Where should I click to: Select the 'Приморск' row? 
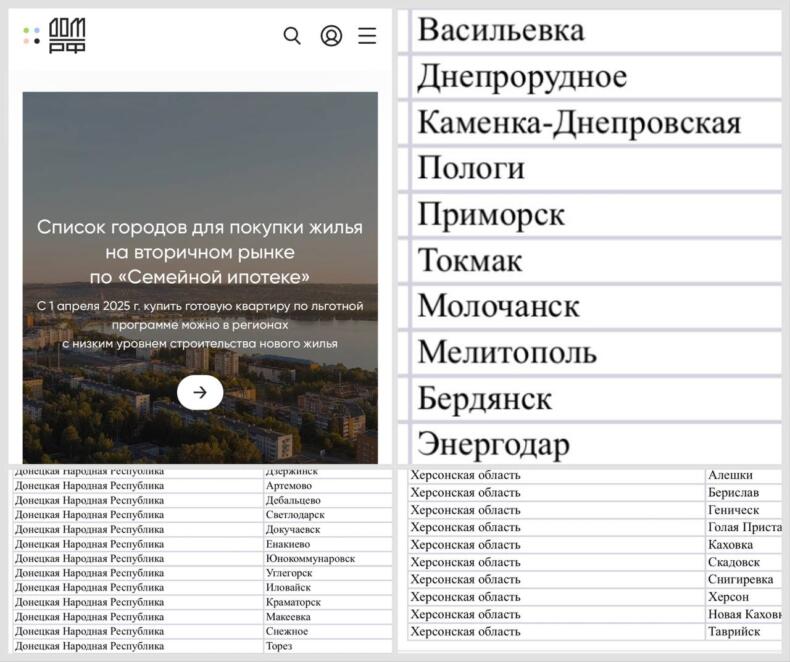click(x=597, y=215)
